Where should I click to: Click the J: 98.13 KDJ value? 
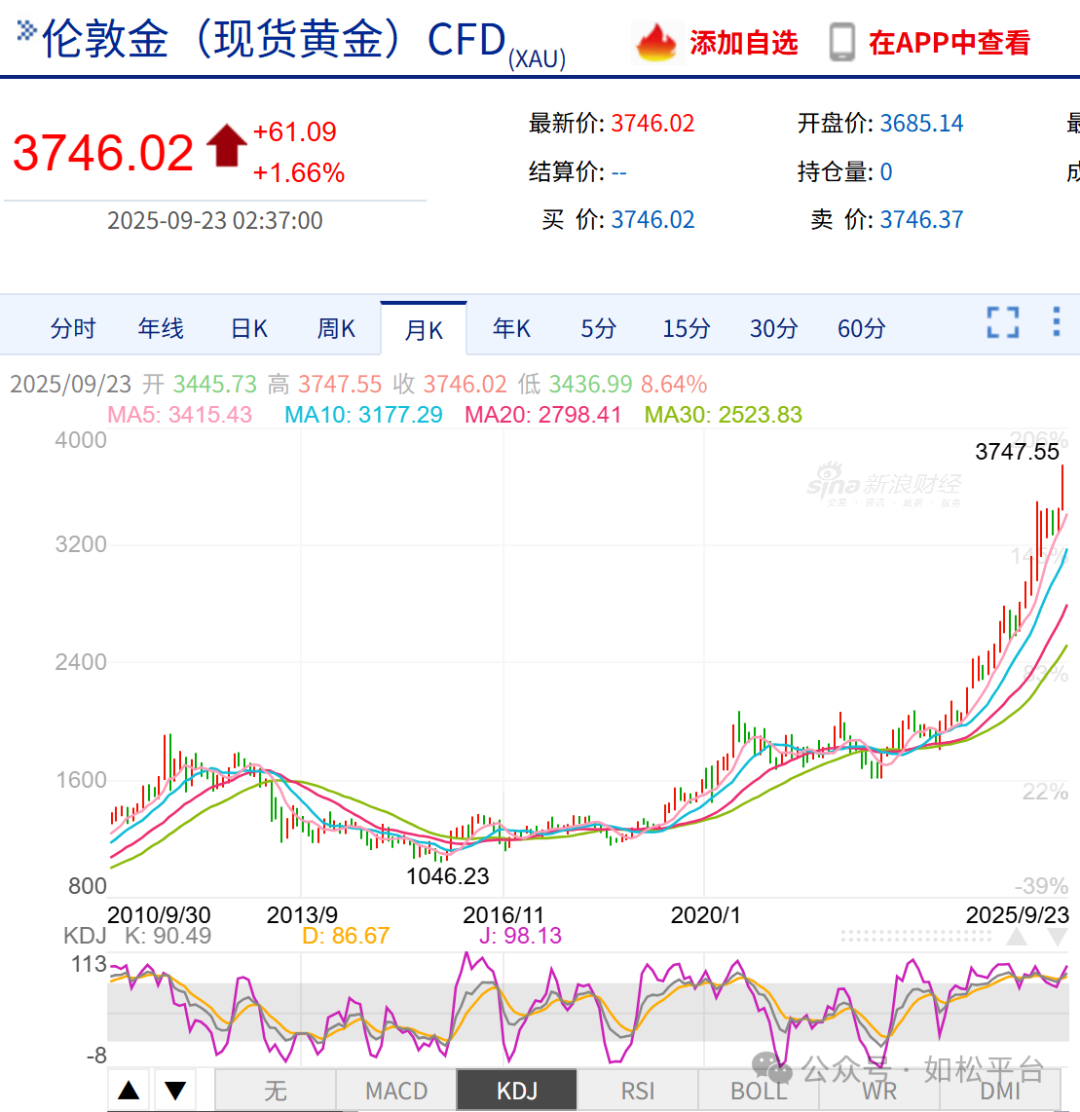(520, 935)
